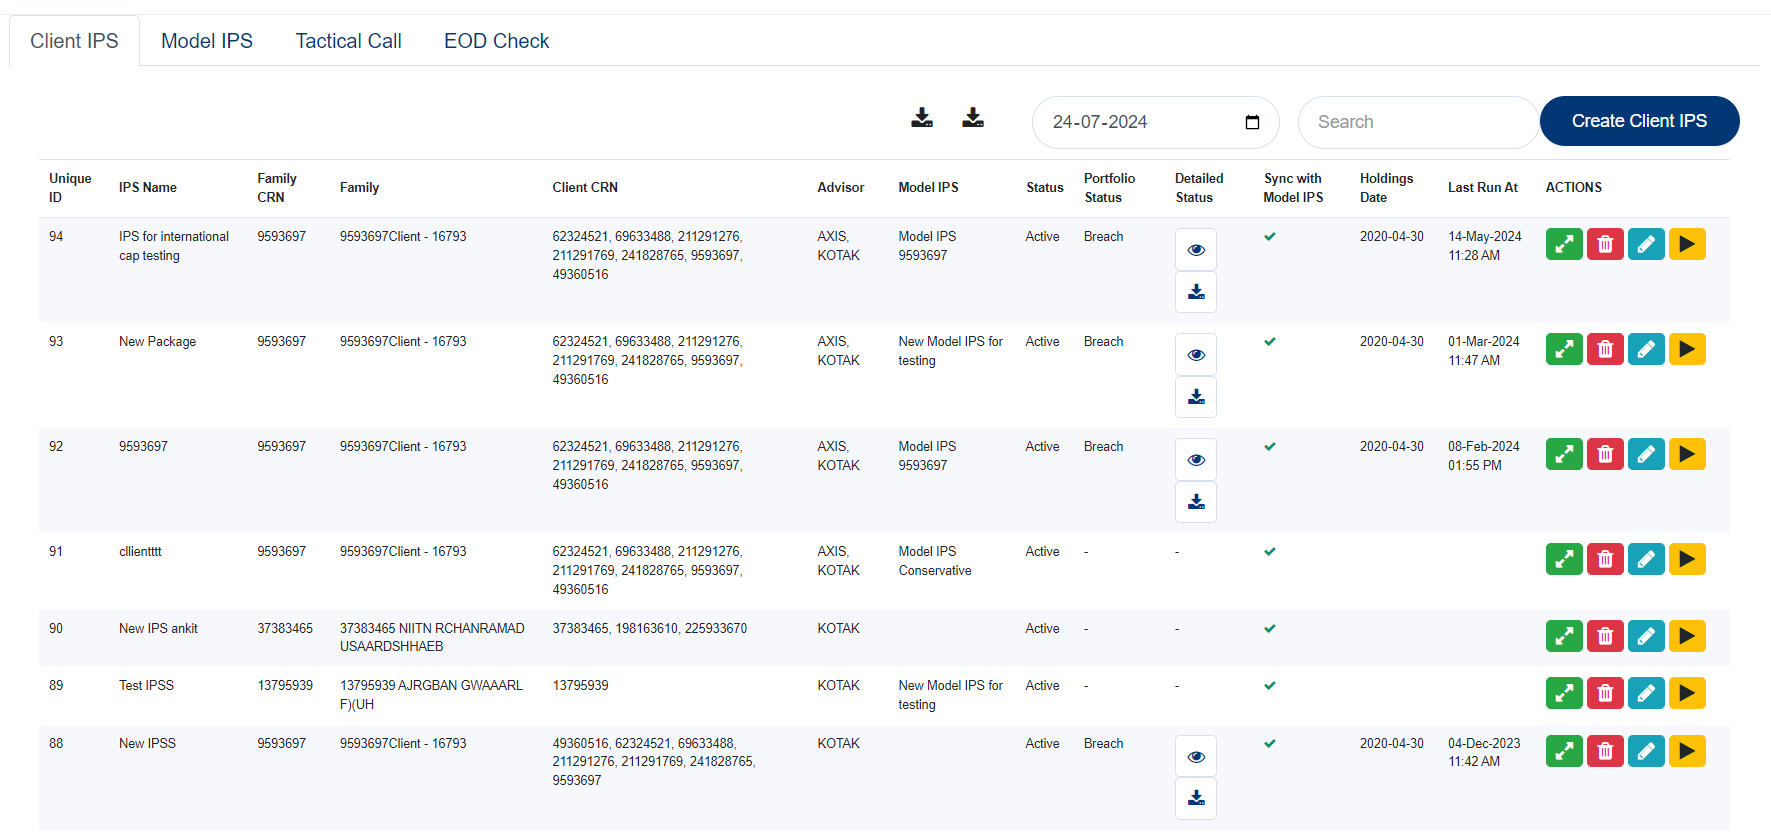Click '37383465 NIITN RCHANRAMAD' family cell
Image resolution: width=1771 pixels, height=840 pixels.
tap(432, 638)
